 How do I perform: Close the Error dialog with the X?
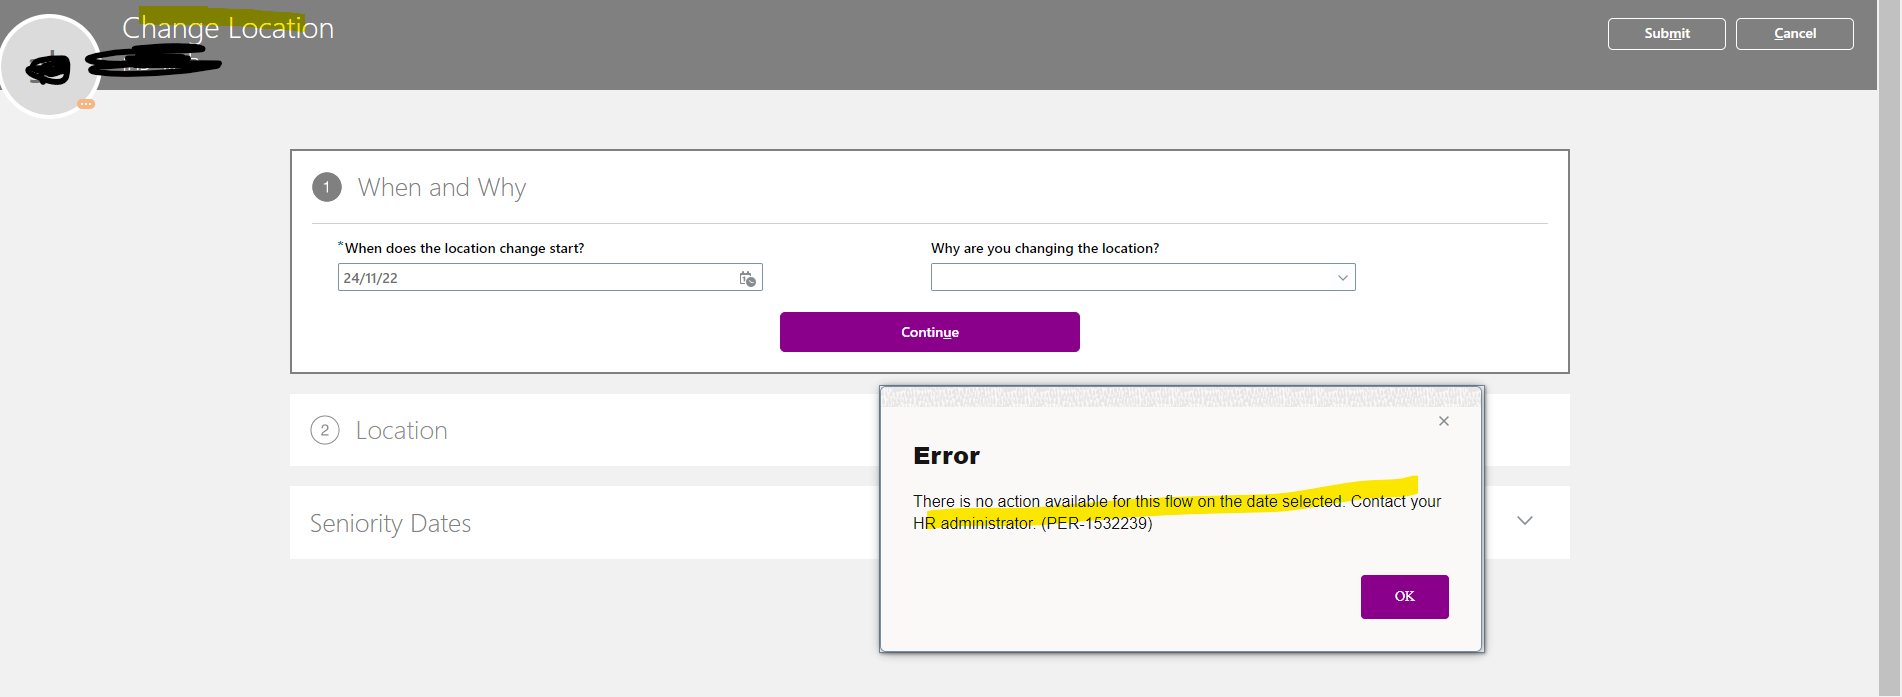point(1443,421)
